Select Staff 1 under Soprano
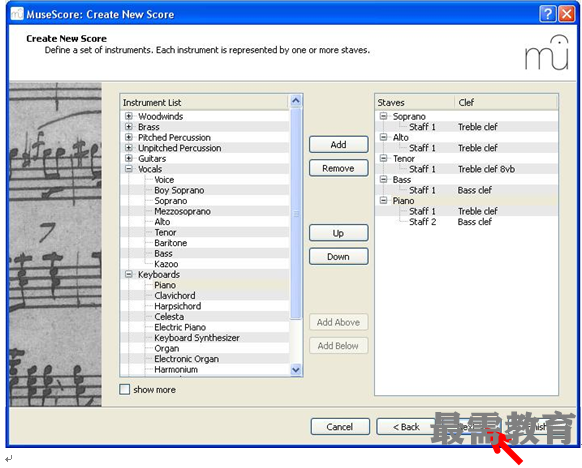This screenshot has width=582, height=468. pyautogui.click(x=422, y=127)
